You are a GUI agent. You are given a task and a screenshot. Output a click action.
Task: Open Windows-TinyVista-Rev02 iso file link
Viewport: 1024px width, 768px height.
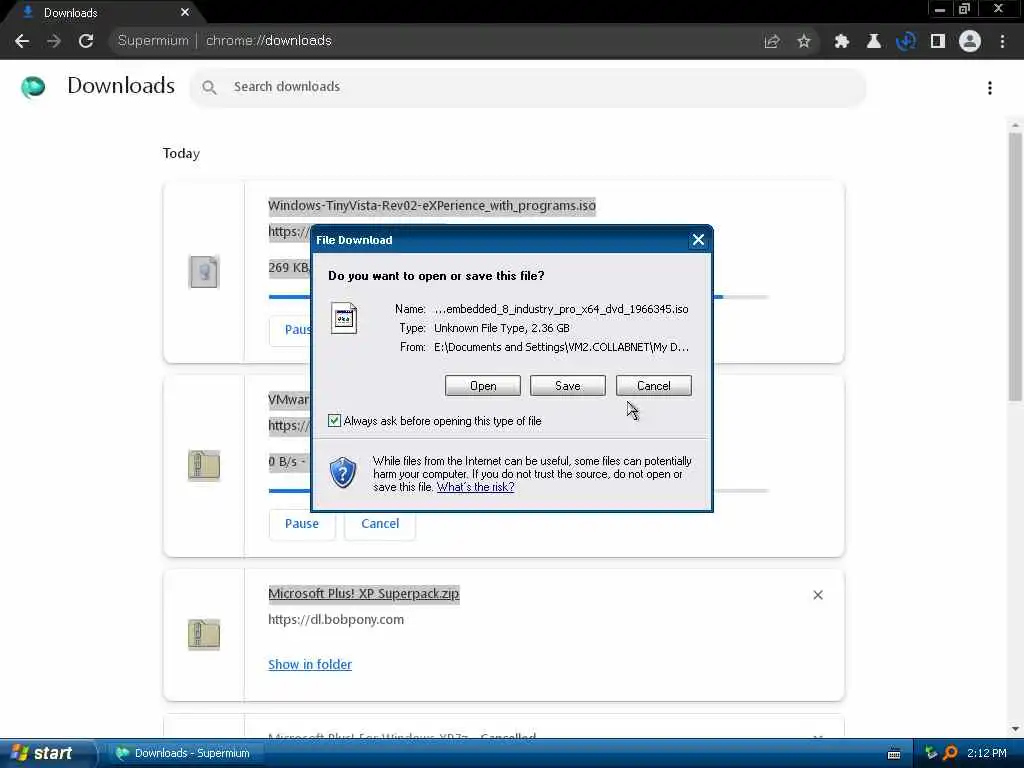tap(432, 206)
